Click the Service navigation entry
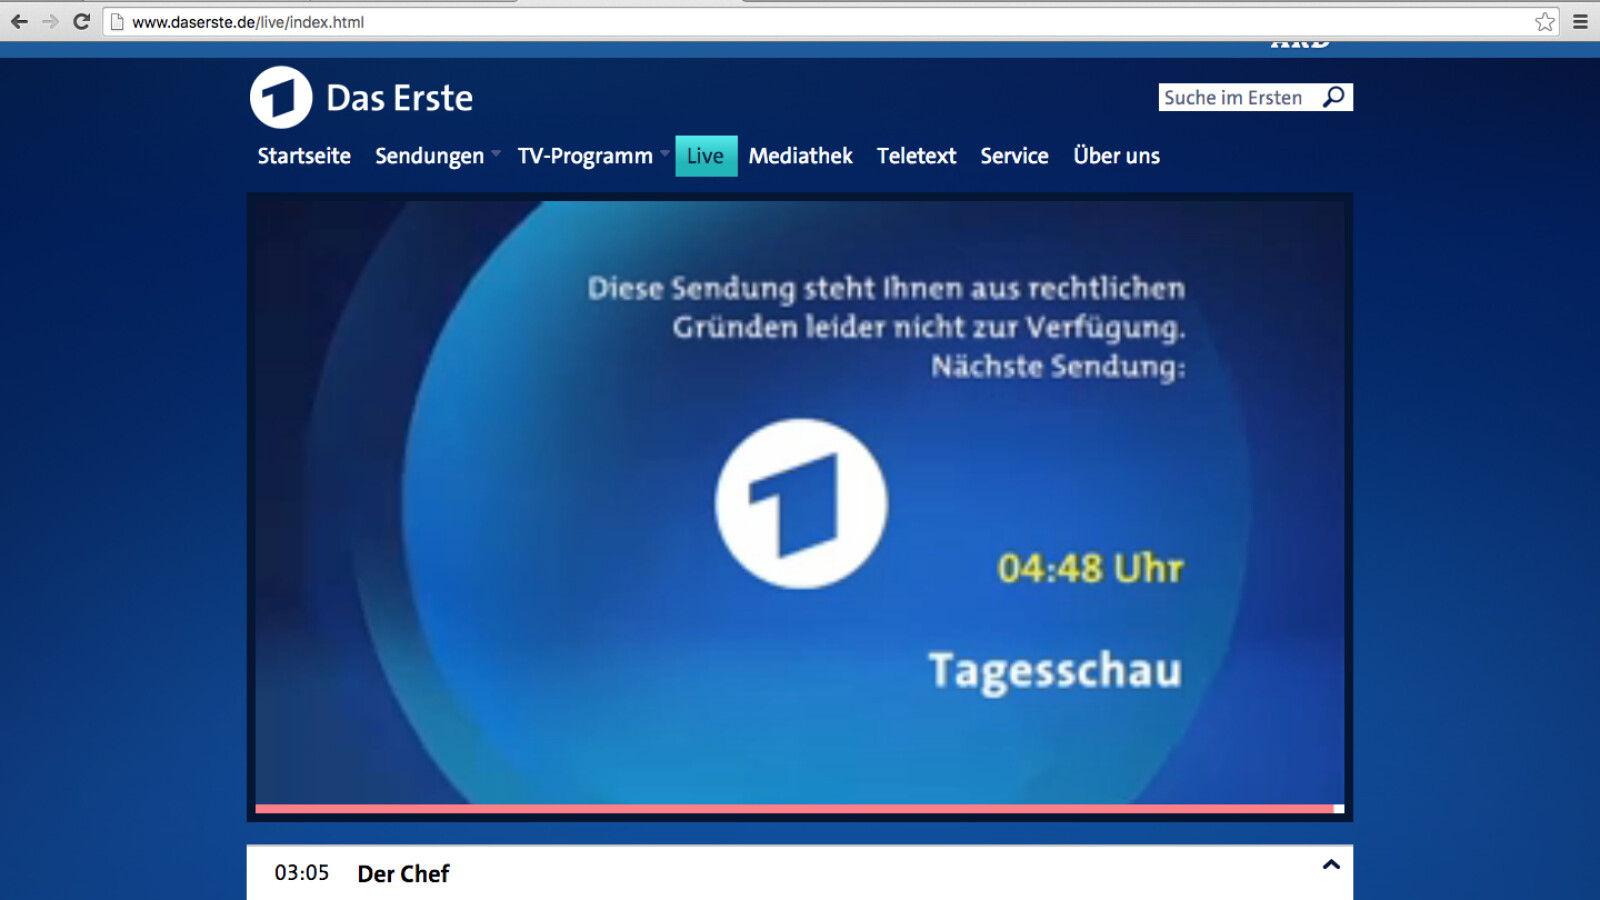 (x=1014, y=156)
